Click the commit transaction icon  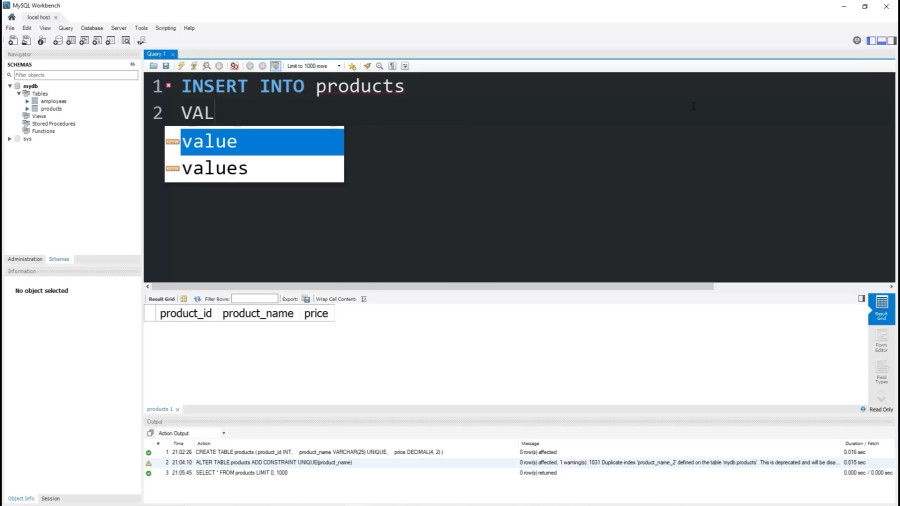click(x=250, y=66)
